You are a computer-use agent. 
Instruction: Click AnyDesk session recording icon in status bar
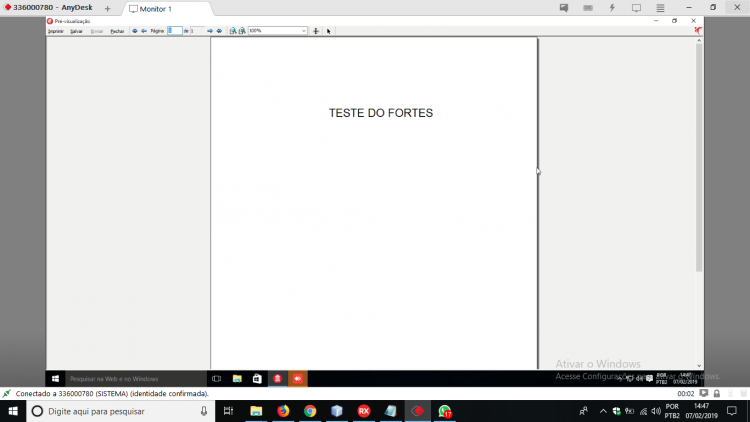coord(704,393)
